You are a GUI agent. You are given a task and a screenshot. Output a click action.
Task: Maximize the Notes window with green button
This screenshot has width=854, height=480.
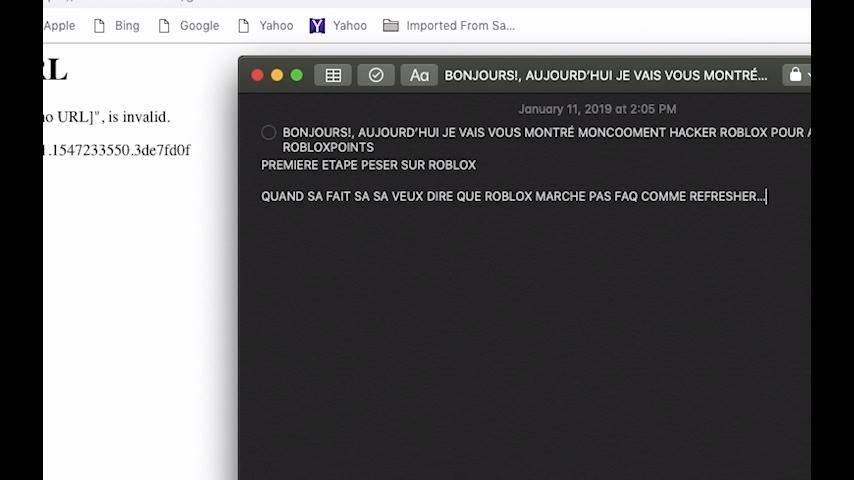[296, 75]
